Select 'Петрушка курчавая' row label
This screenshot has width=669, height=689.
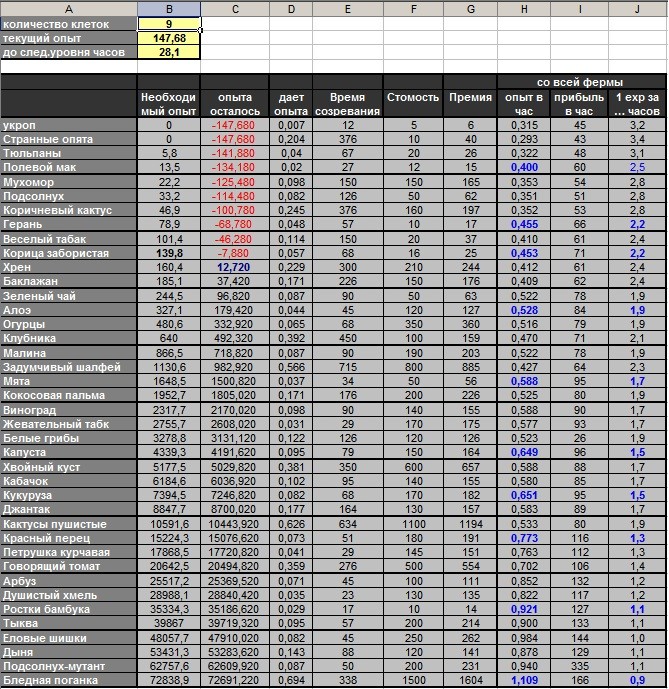point(69,553)
